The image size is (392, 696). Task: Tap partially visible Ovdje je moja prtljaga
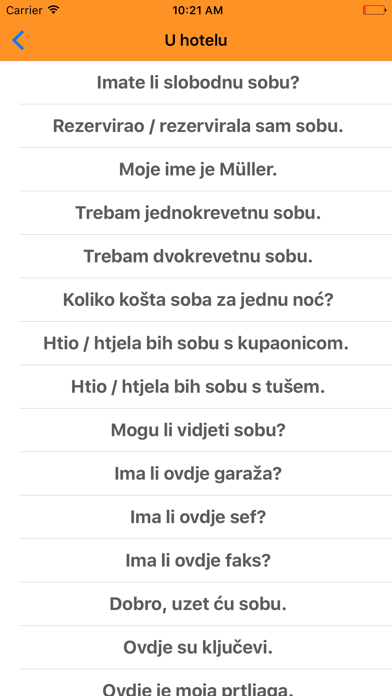coord(196,684)
